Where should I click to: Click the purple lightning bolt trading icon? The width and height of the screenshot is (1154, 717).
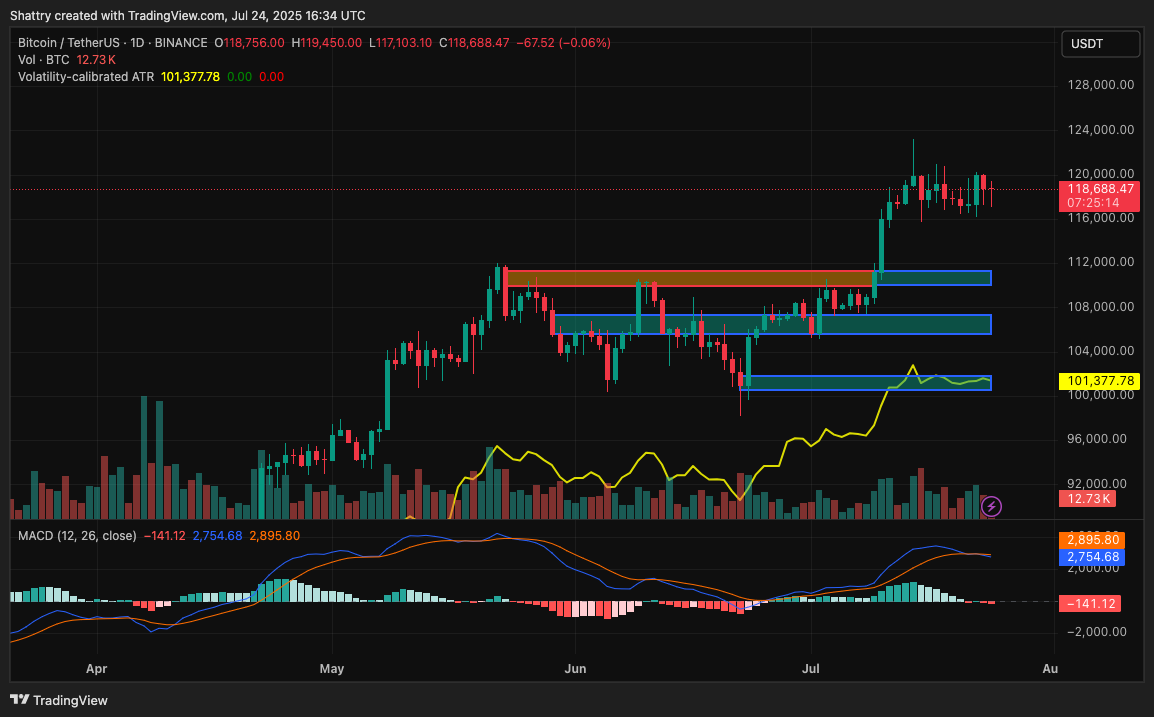(x=989, y=508)
